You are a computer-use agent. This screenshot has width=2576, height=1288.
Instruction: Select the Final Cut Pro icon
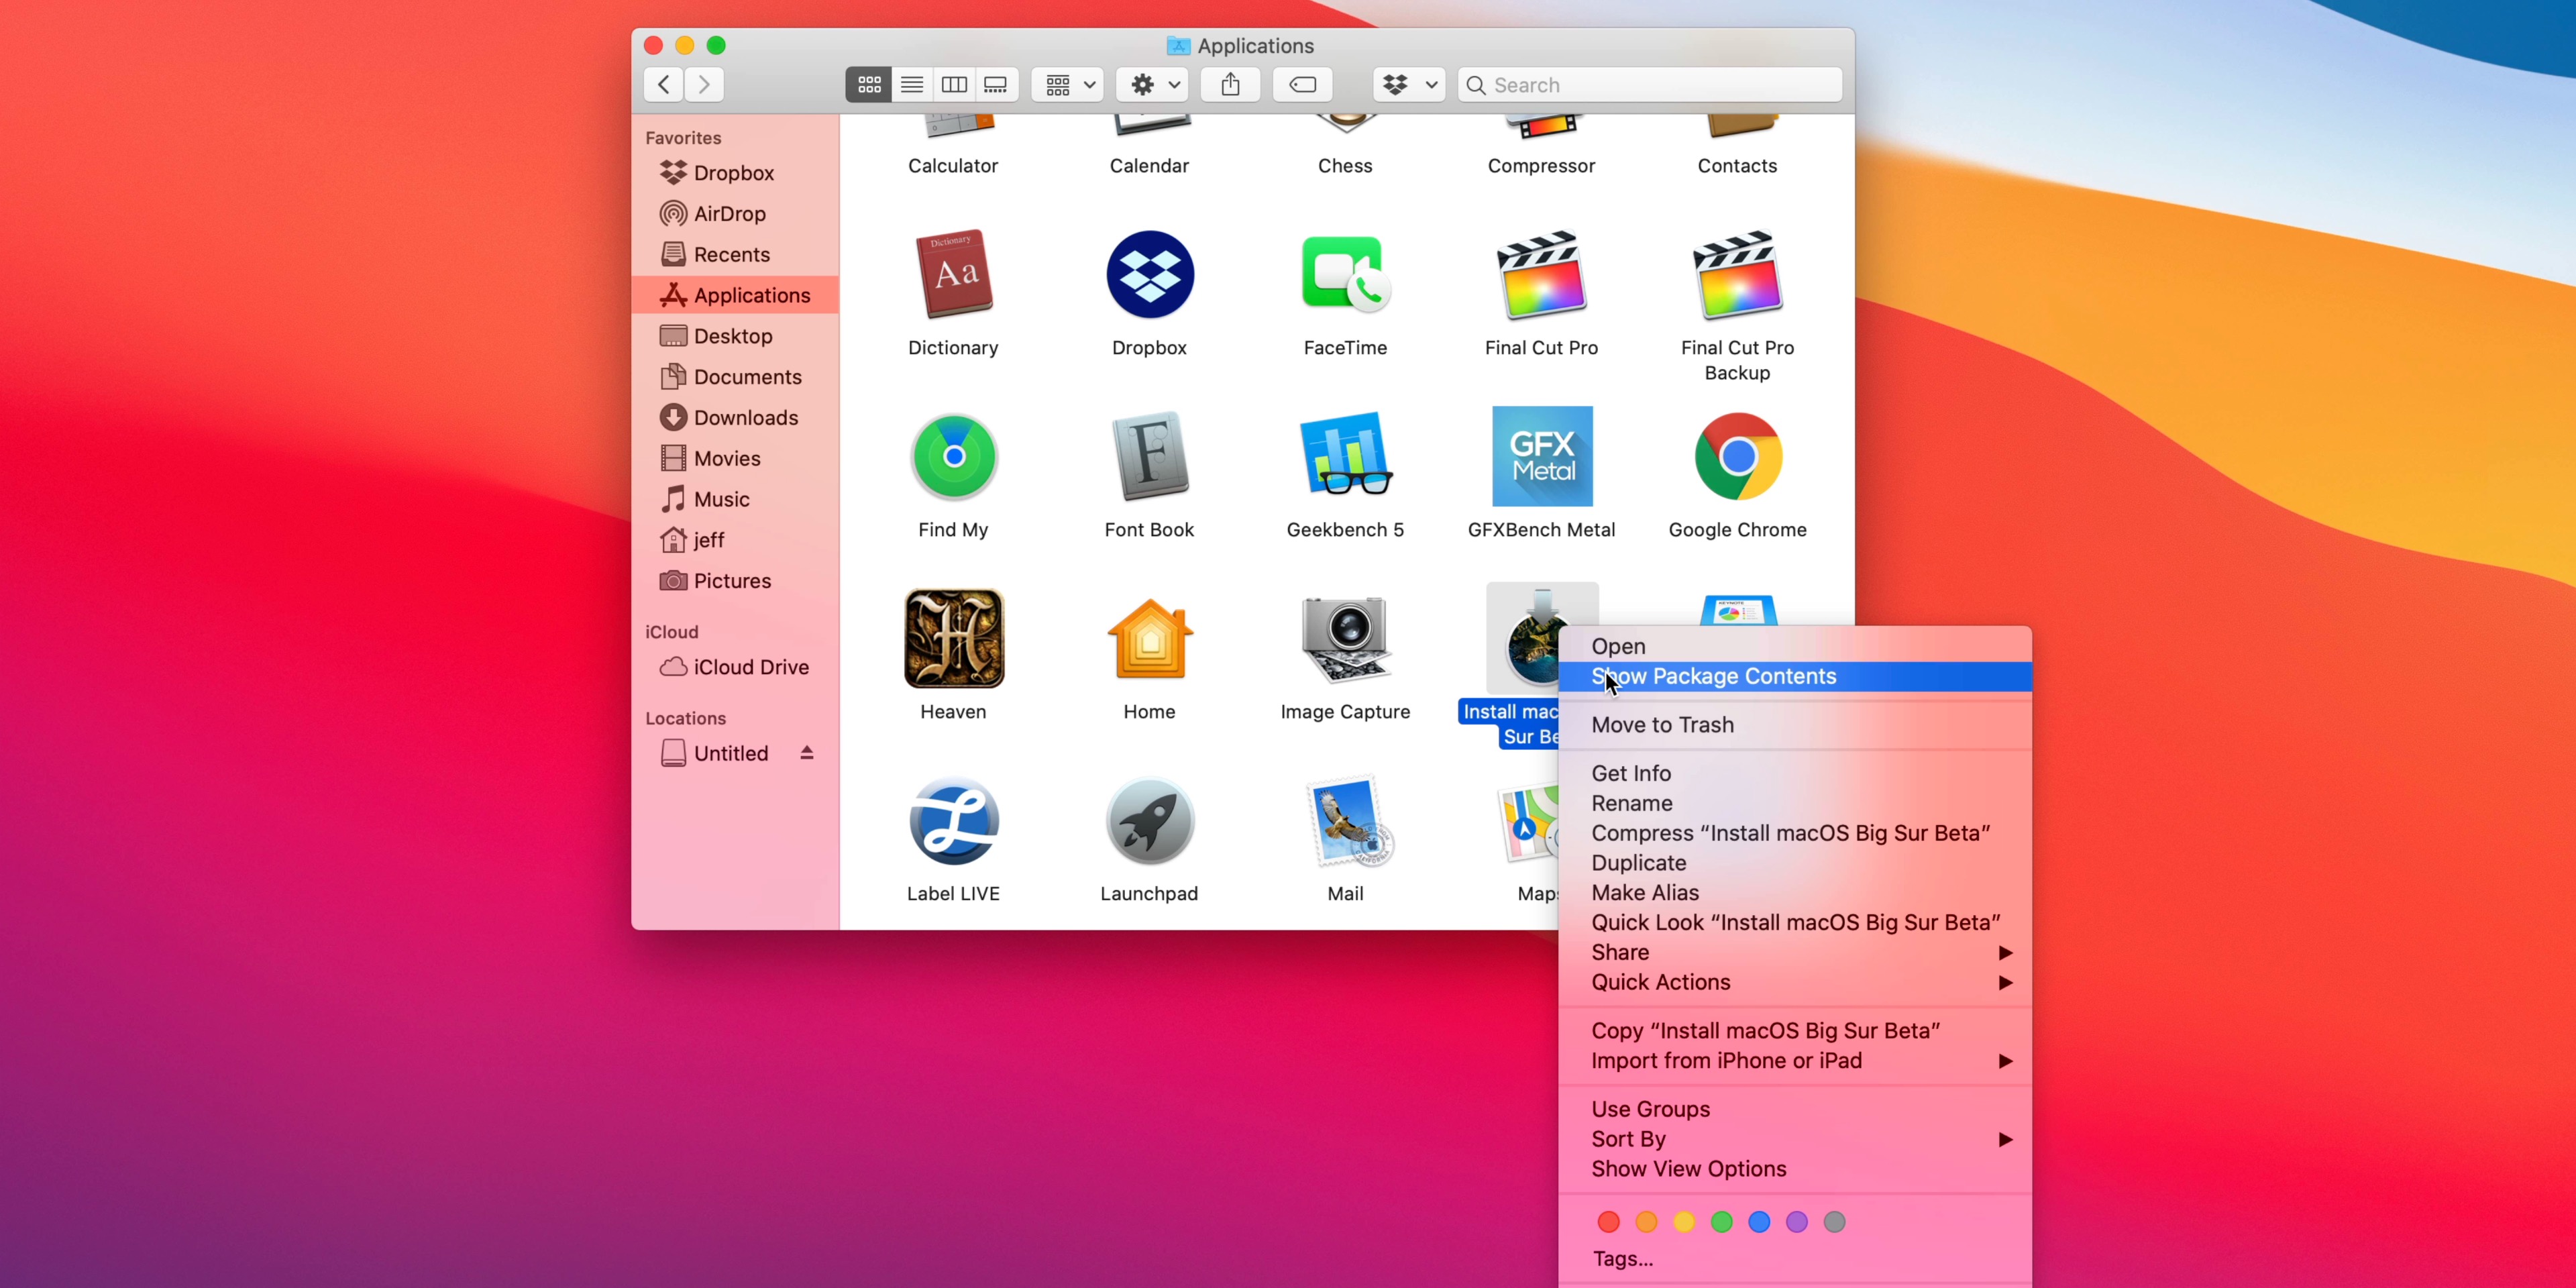(1541, 275)
